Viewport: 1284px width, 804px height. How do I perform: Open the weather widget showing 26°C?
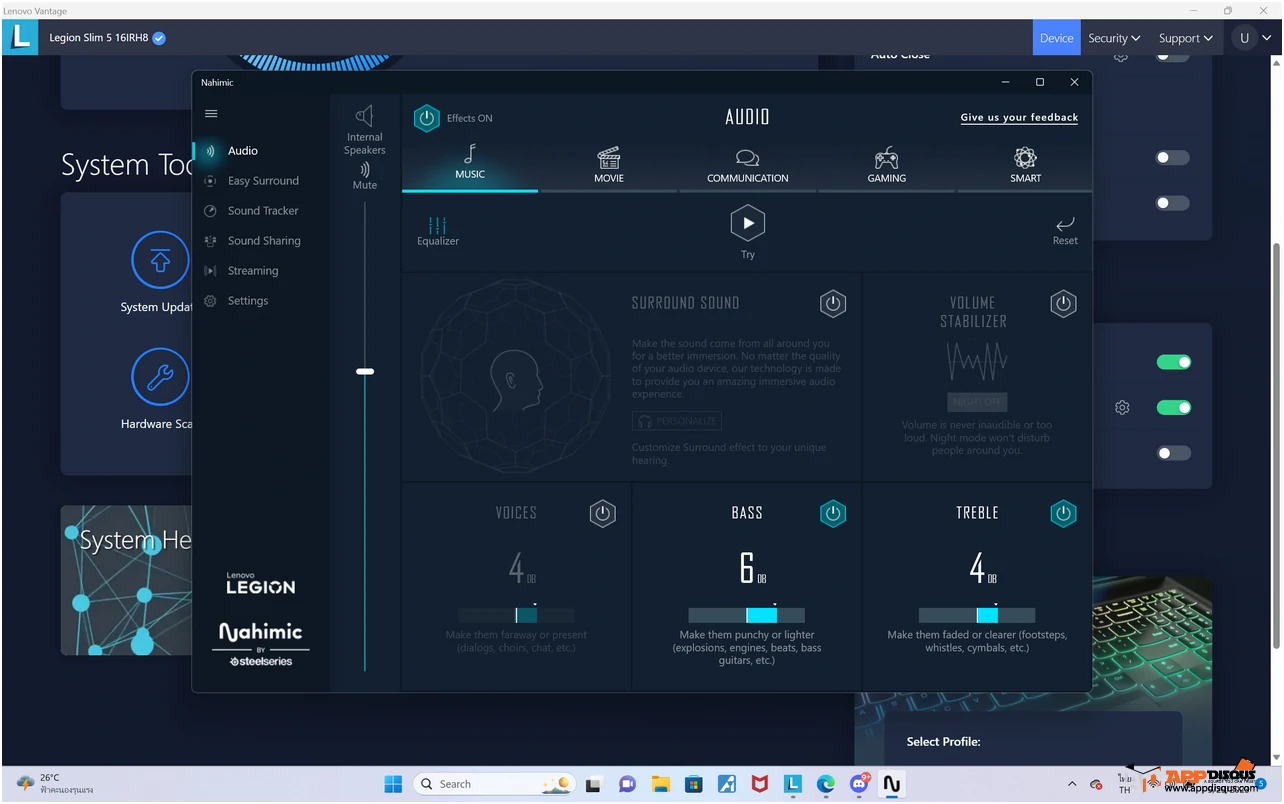[x=55, y=784]
